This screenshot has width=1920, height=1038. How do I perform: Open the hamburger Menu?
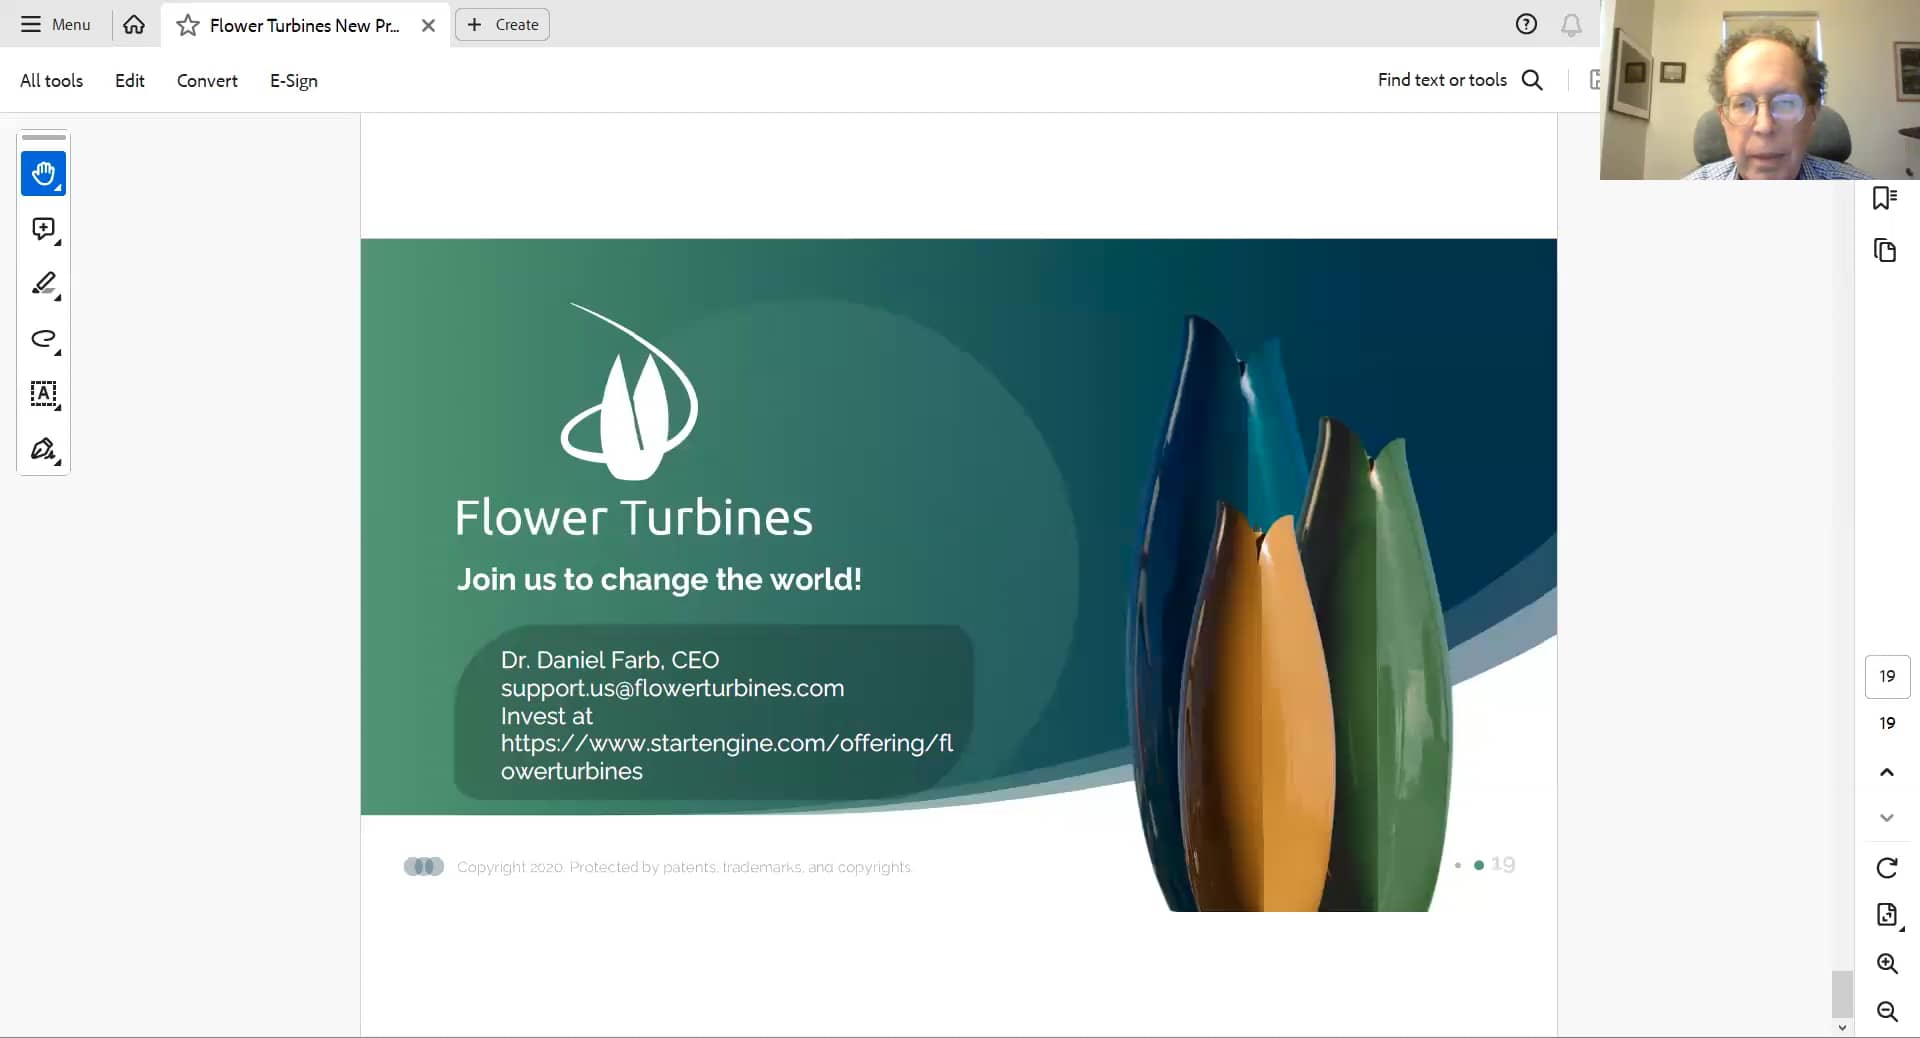[x=55, y=25]
